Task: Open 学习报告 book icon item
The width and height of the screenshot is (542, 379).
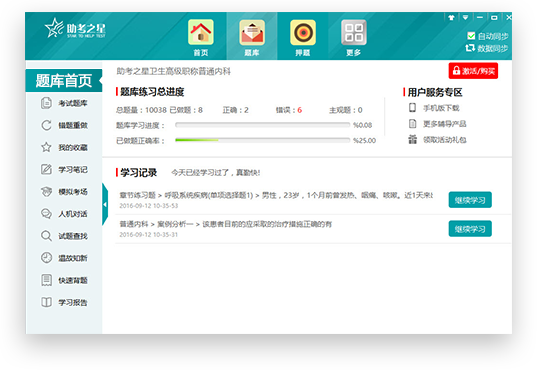Action: tap(64, 302)
